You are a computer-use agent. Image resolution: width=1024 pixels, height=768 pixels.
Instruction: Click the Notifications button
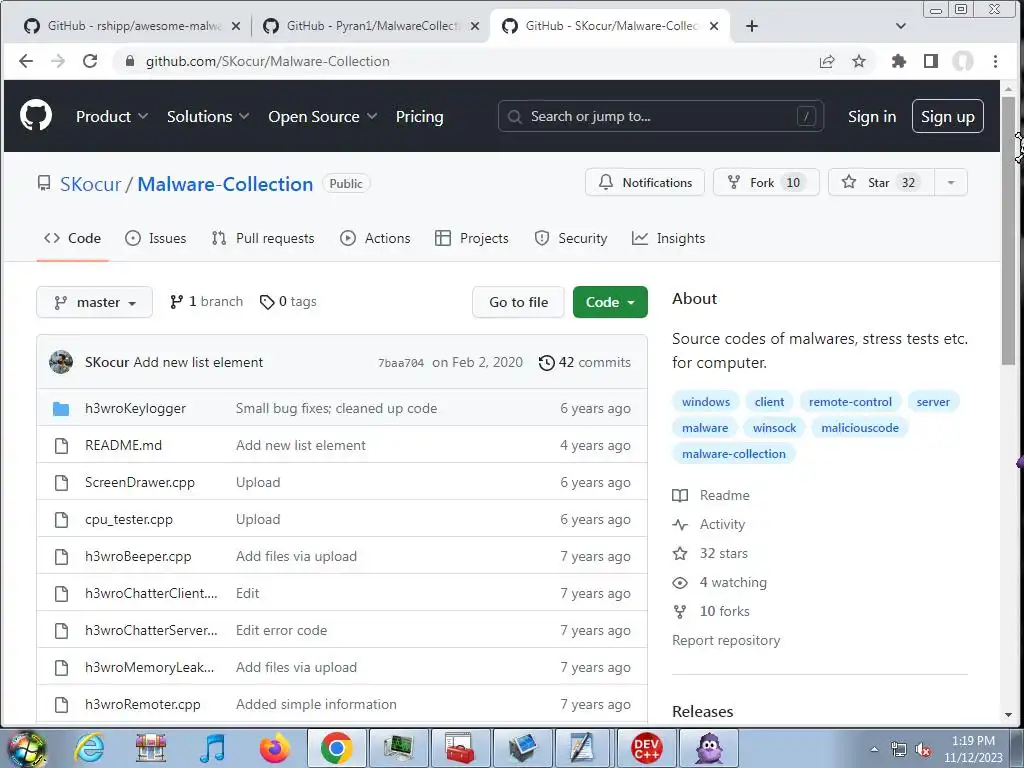tap(645, 182)
